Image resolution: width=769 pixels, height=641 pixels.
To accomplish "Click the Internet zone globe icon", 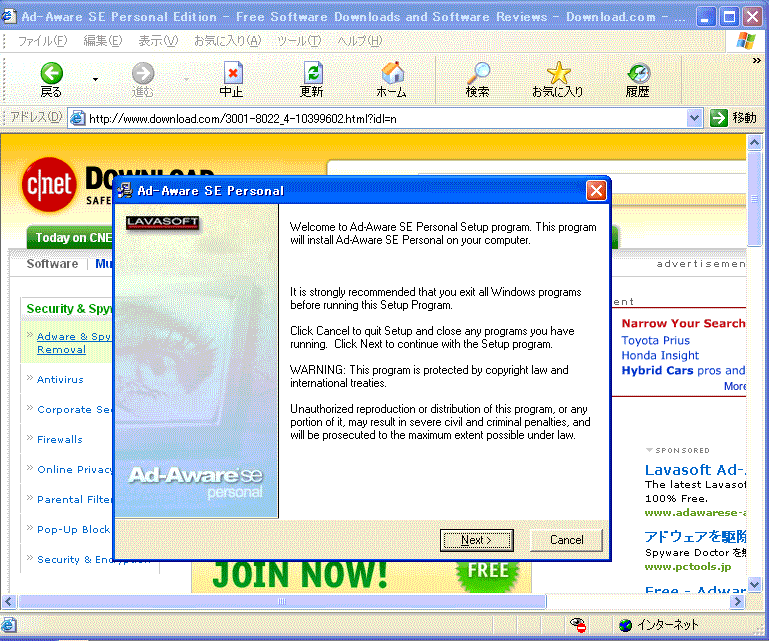I will click(625, 625).
